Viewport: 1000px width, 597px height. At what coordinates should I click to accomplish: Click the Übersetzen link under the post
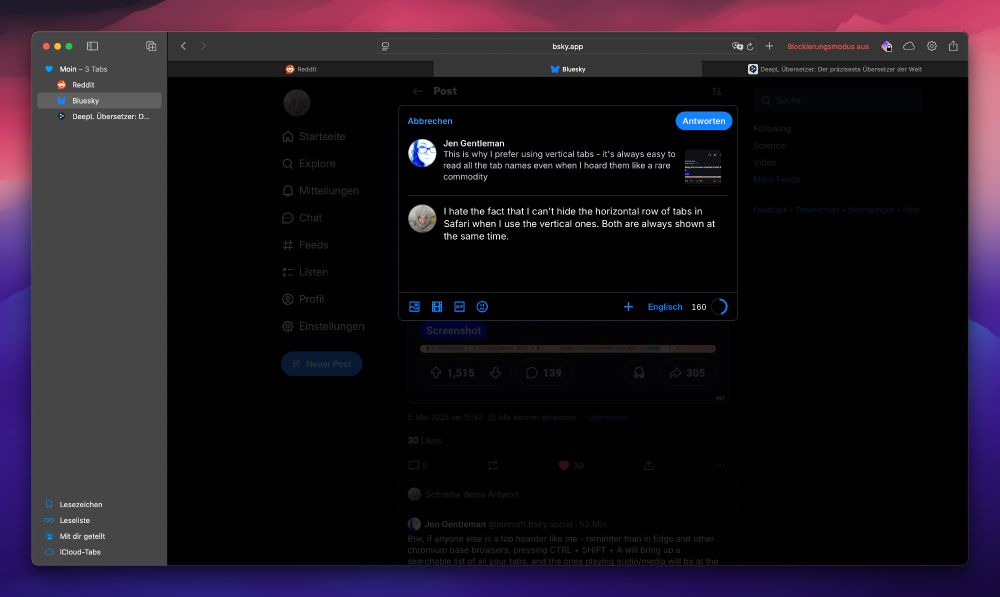click(x=608, y=417)
